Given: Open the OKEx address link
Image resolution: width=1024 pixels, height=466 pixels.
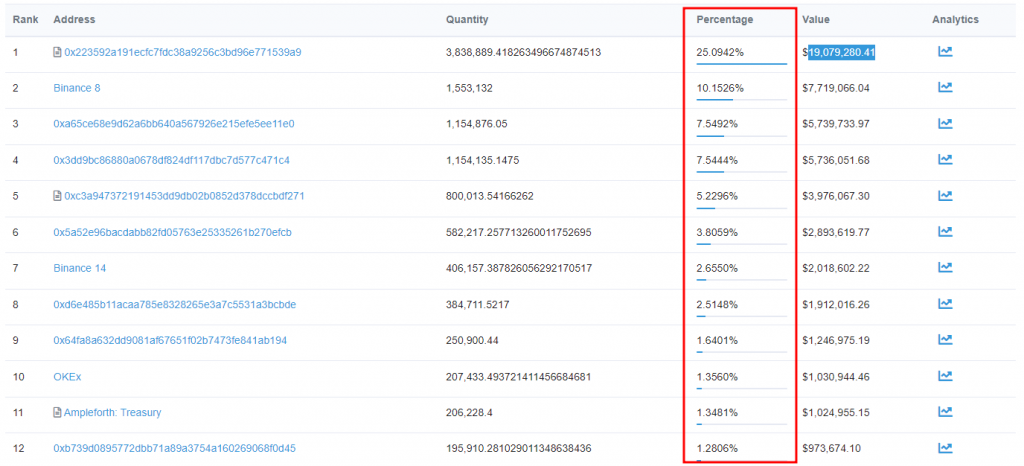Looking at the screenshot, I should point(67,376).
